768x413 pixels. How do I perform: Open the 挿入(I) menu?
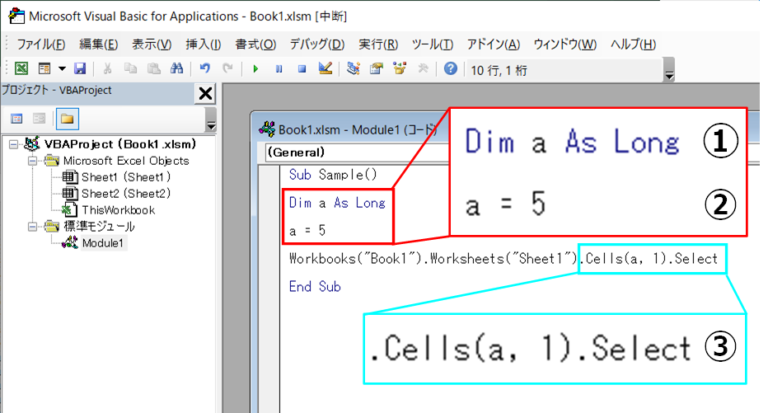203,44
